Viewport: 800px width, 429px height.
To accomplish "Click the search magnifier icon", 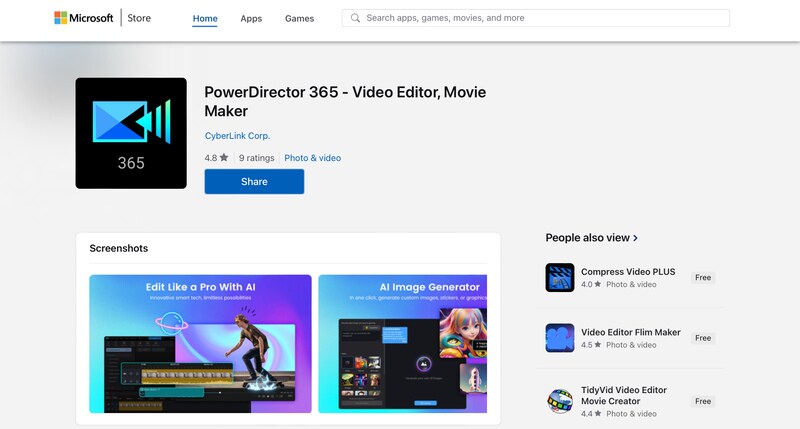I will [x=355, y=18].
